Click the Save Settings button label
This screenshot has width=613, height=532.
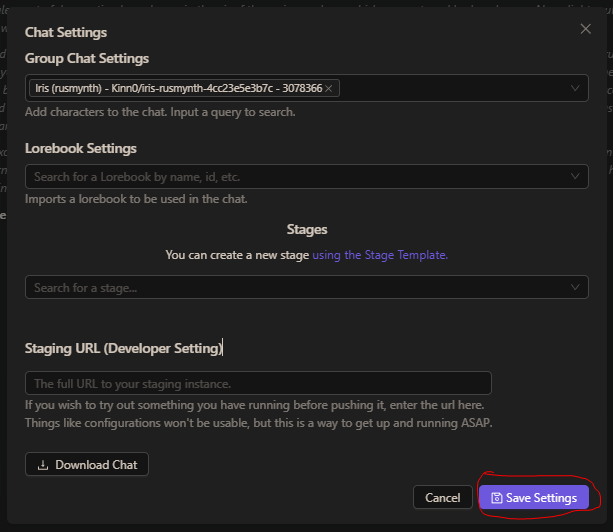541,498
